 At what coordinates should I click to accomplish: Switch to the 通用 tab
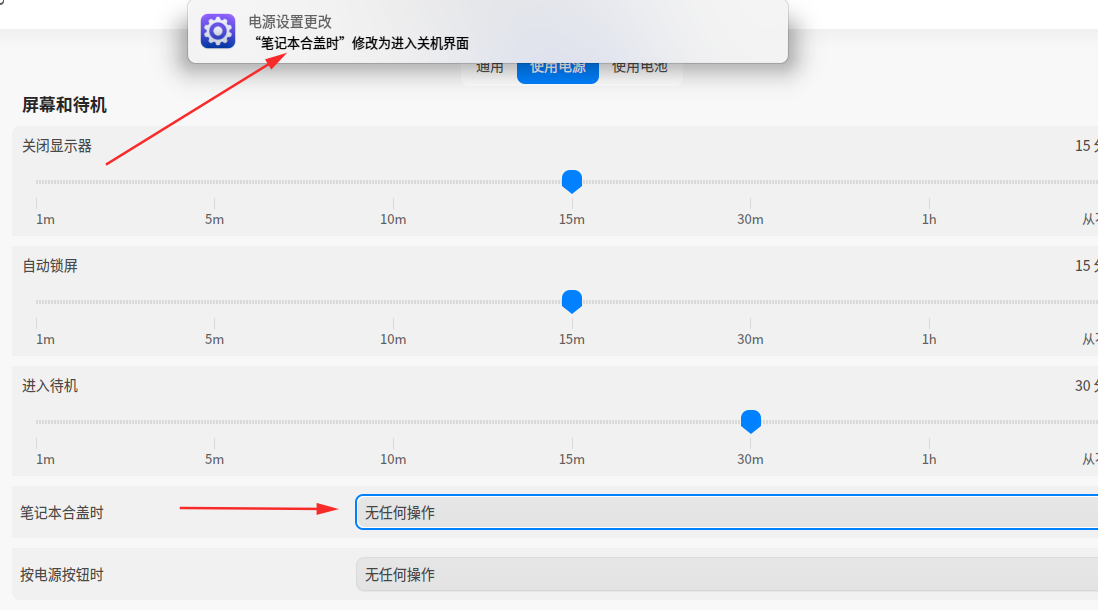point(489,68)
